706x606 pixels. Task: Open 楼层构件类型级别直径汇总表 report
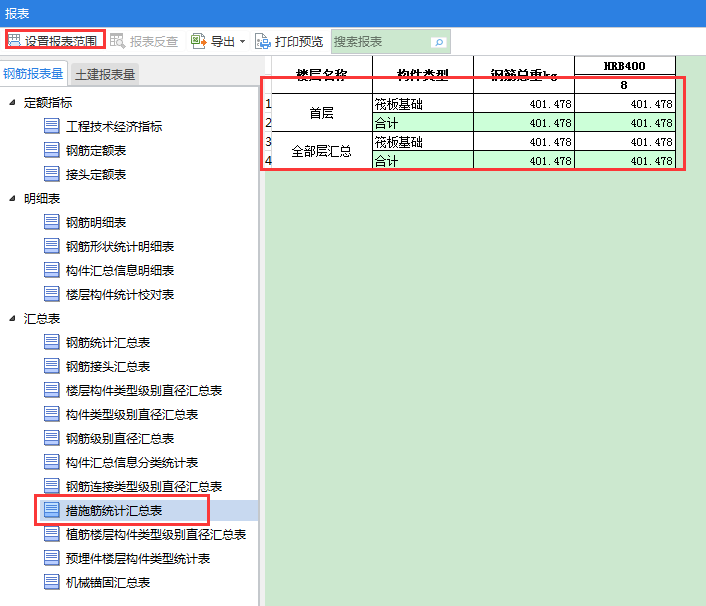pos(144,391)
